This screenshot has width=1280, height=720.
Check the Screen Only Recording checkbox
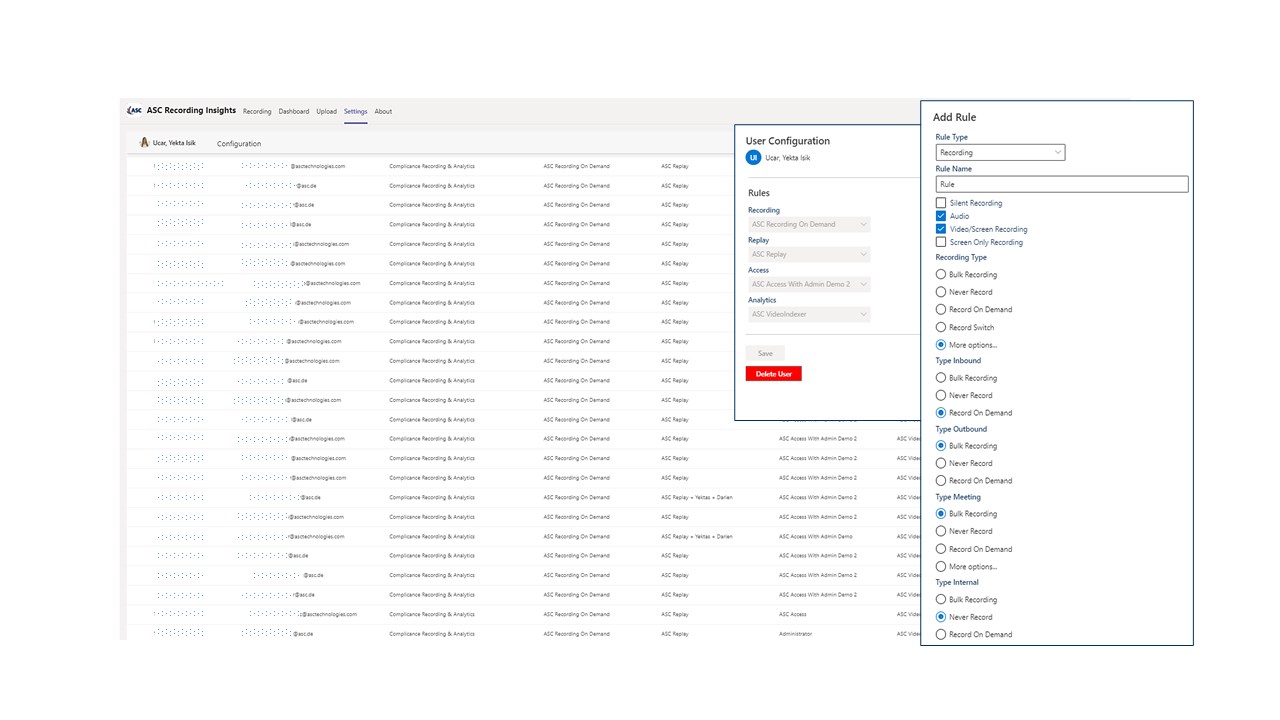click(x=941, y=242)
